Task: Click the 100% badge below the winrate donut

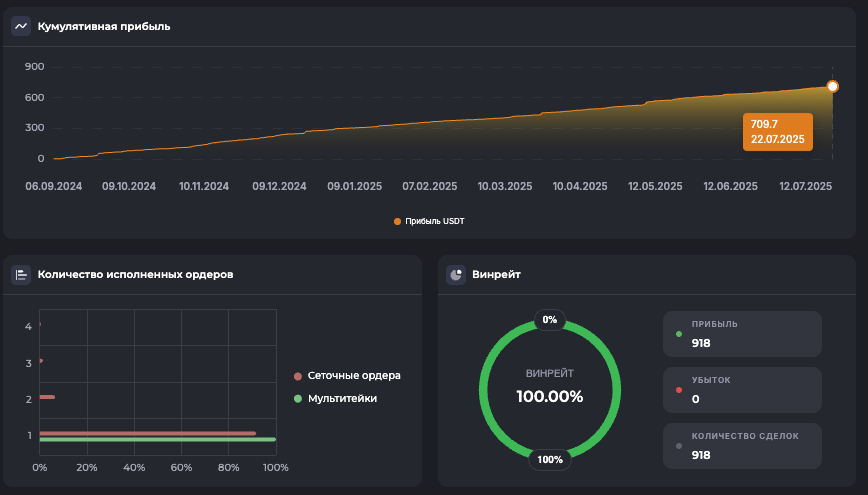Action: (549, 460)
